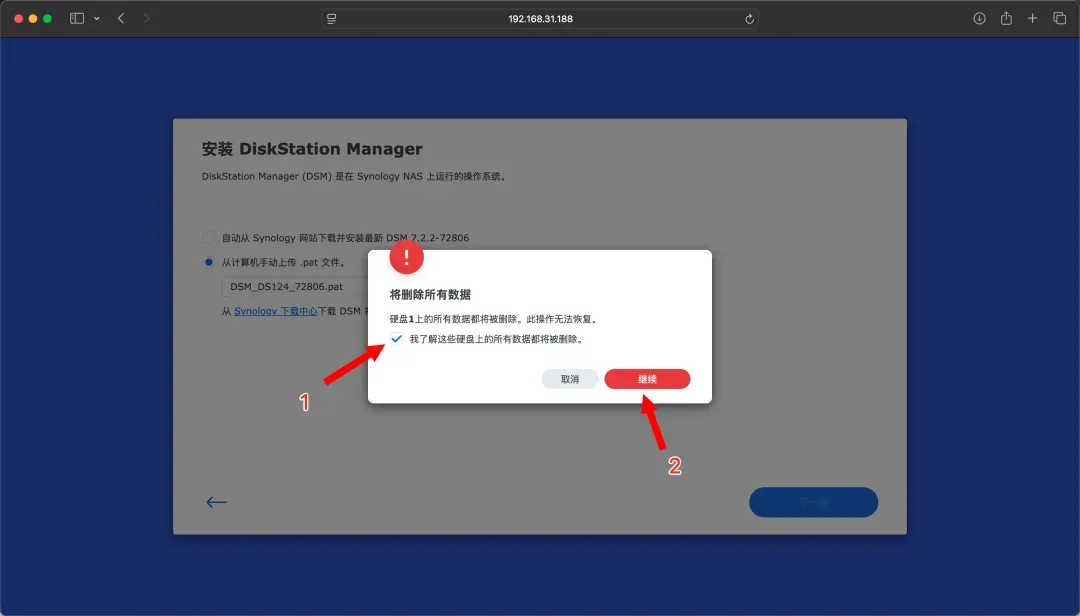Select the manual .pat upload radio option
This screenshot has height=616, width=1080.
[208, 262]
